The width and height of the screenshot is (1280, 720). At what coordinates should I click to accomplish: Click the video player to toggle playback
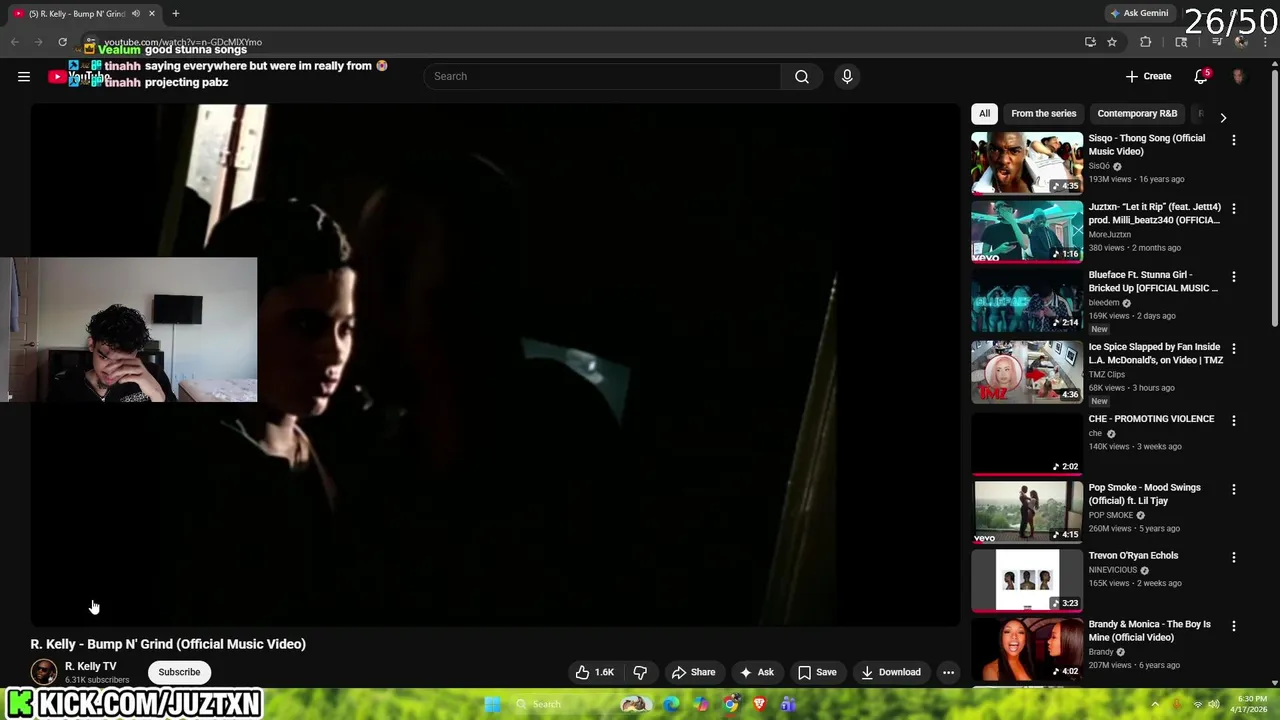point(495,365)
